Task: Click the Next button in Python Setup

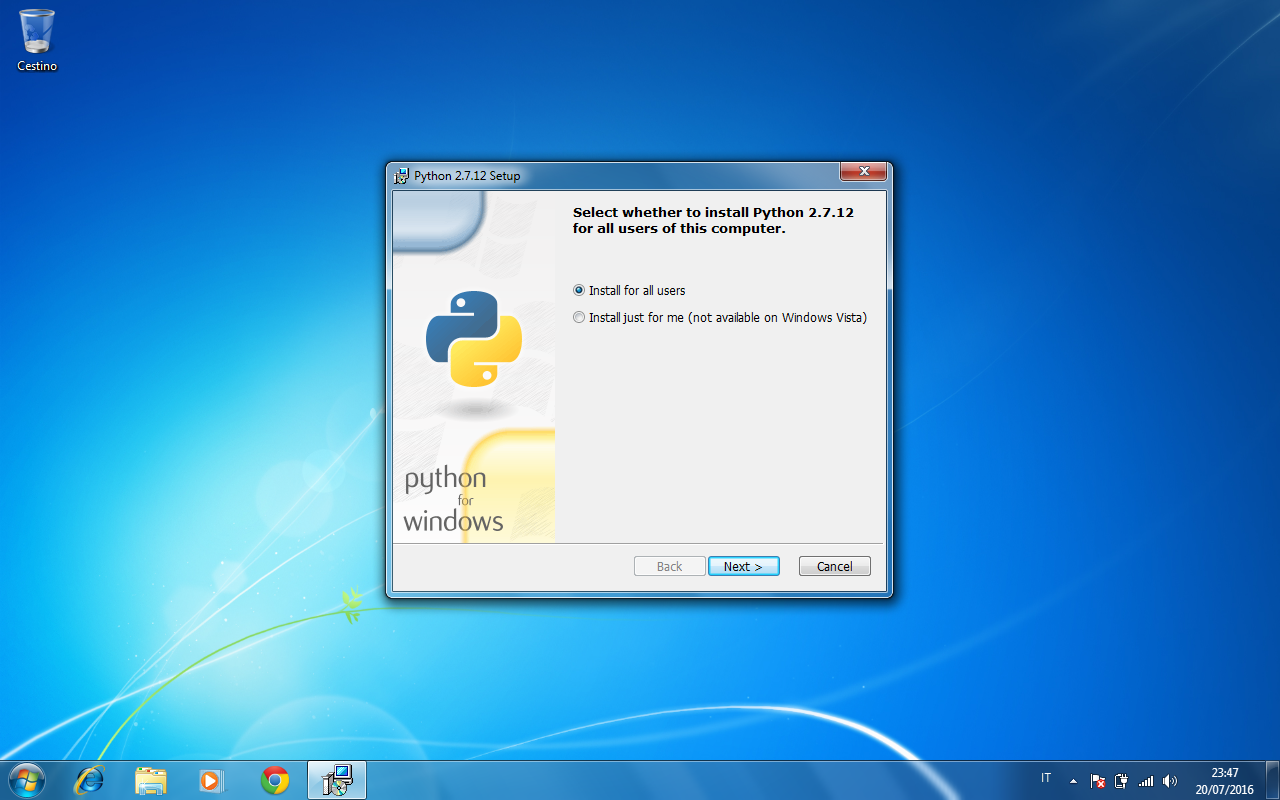Action: (x=744, y=566)
